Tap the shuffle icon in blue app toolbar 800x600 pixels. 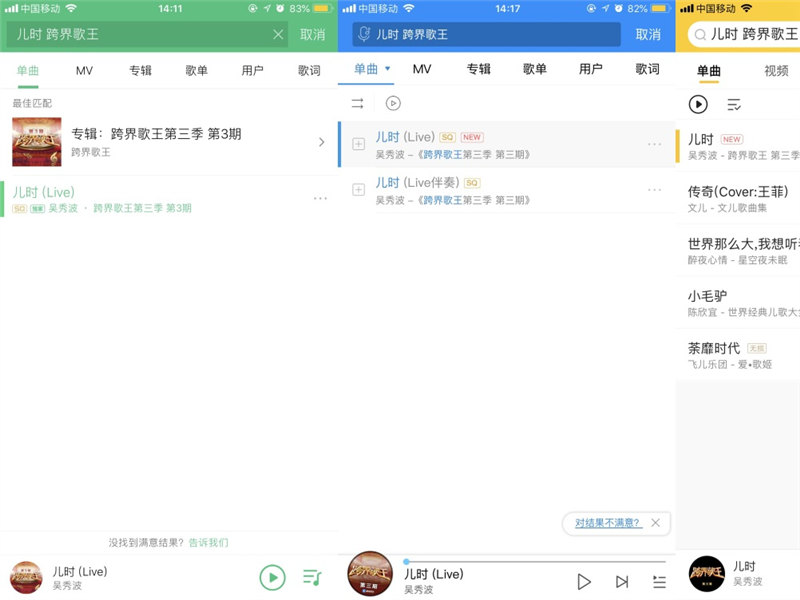pyautogui.click(x=358, y=104)
